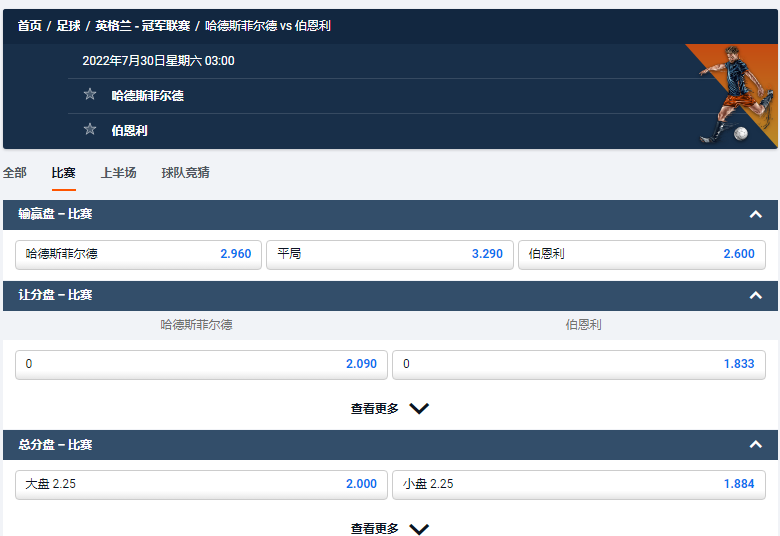Select the 平局 draw odds 3.290
Viewport: 780px width, 536px height.
pos(389,254)
